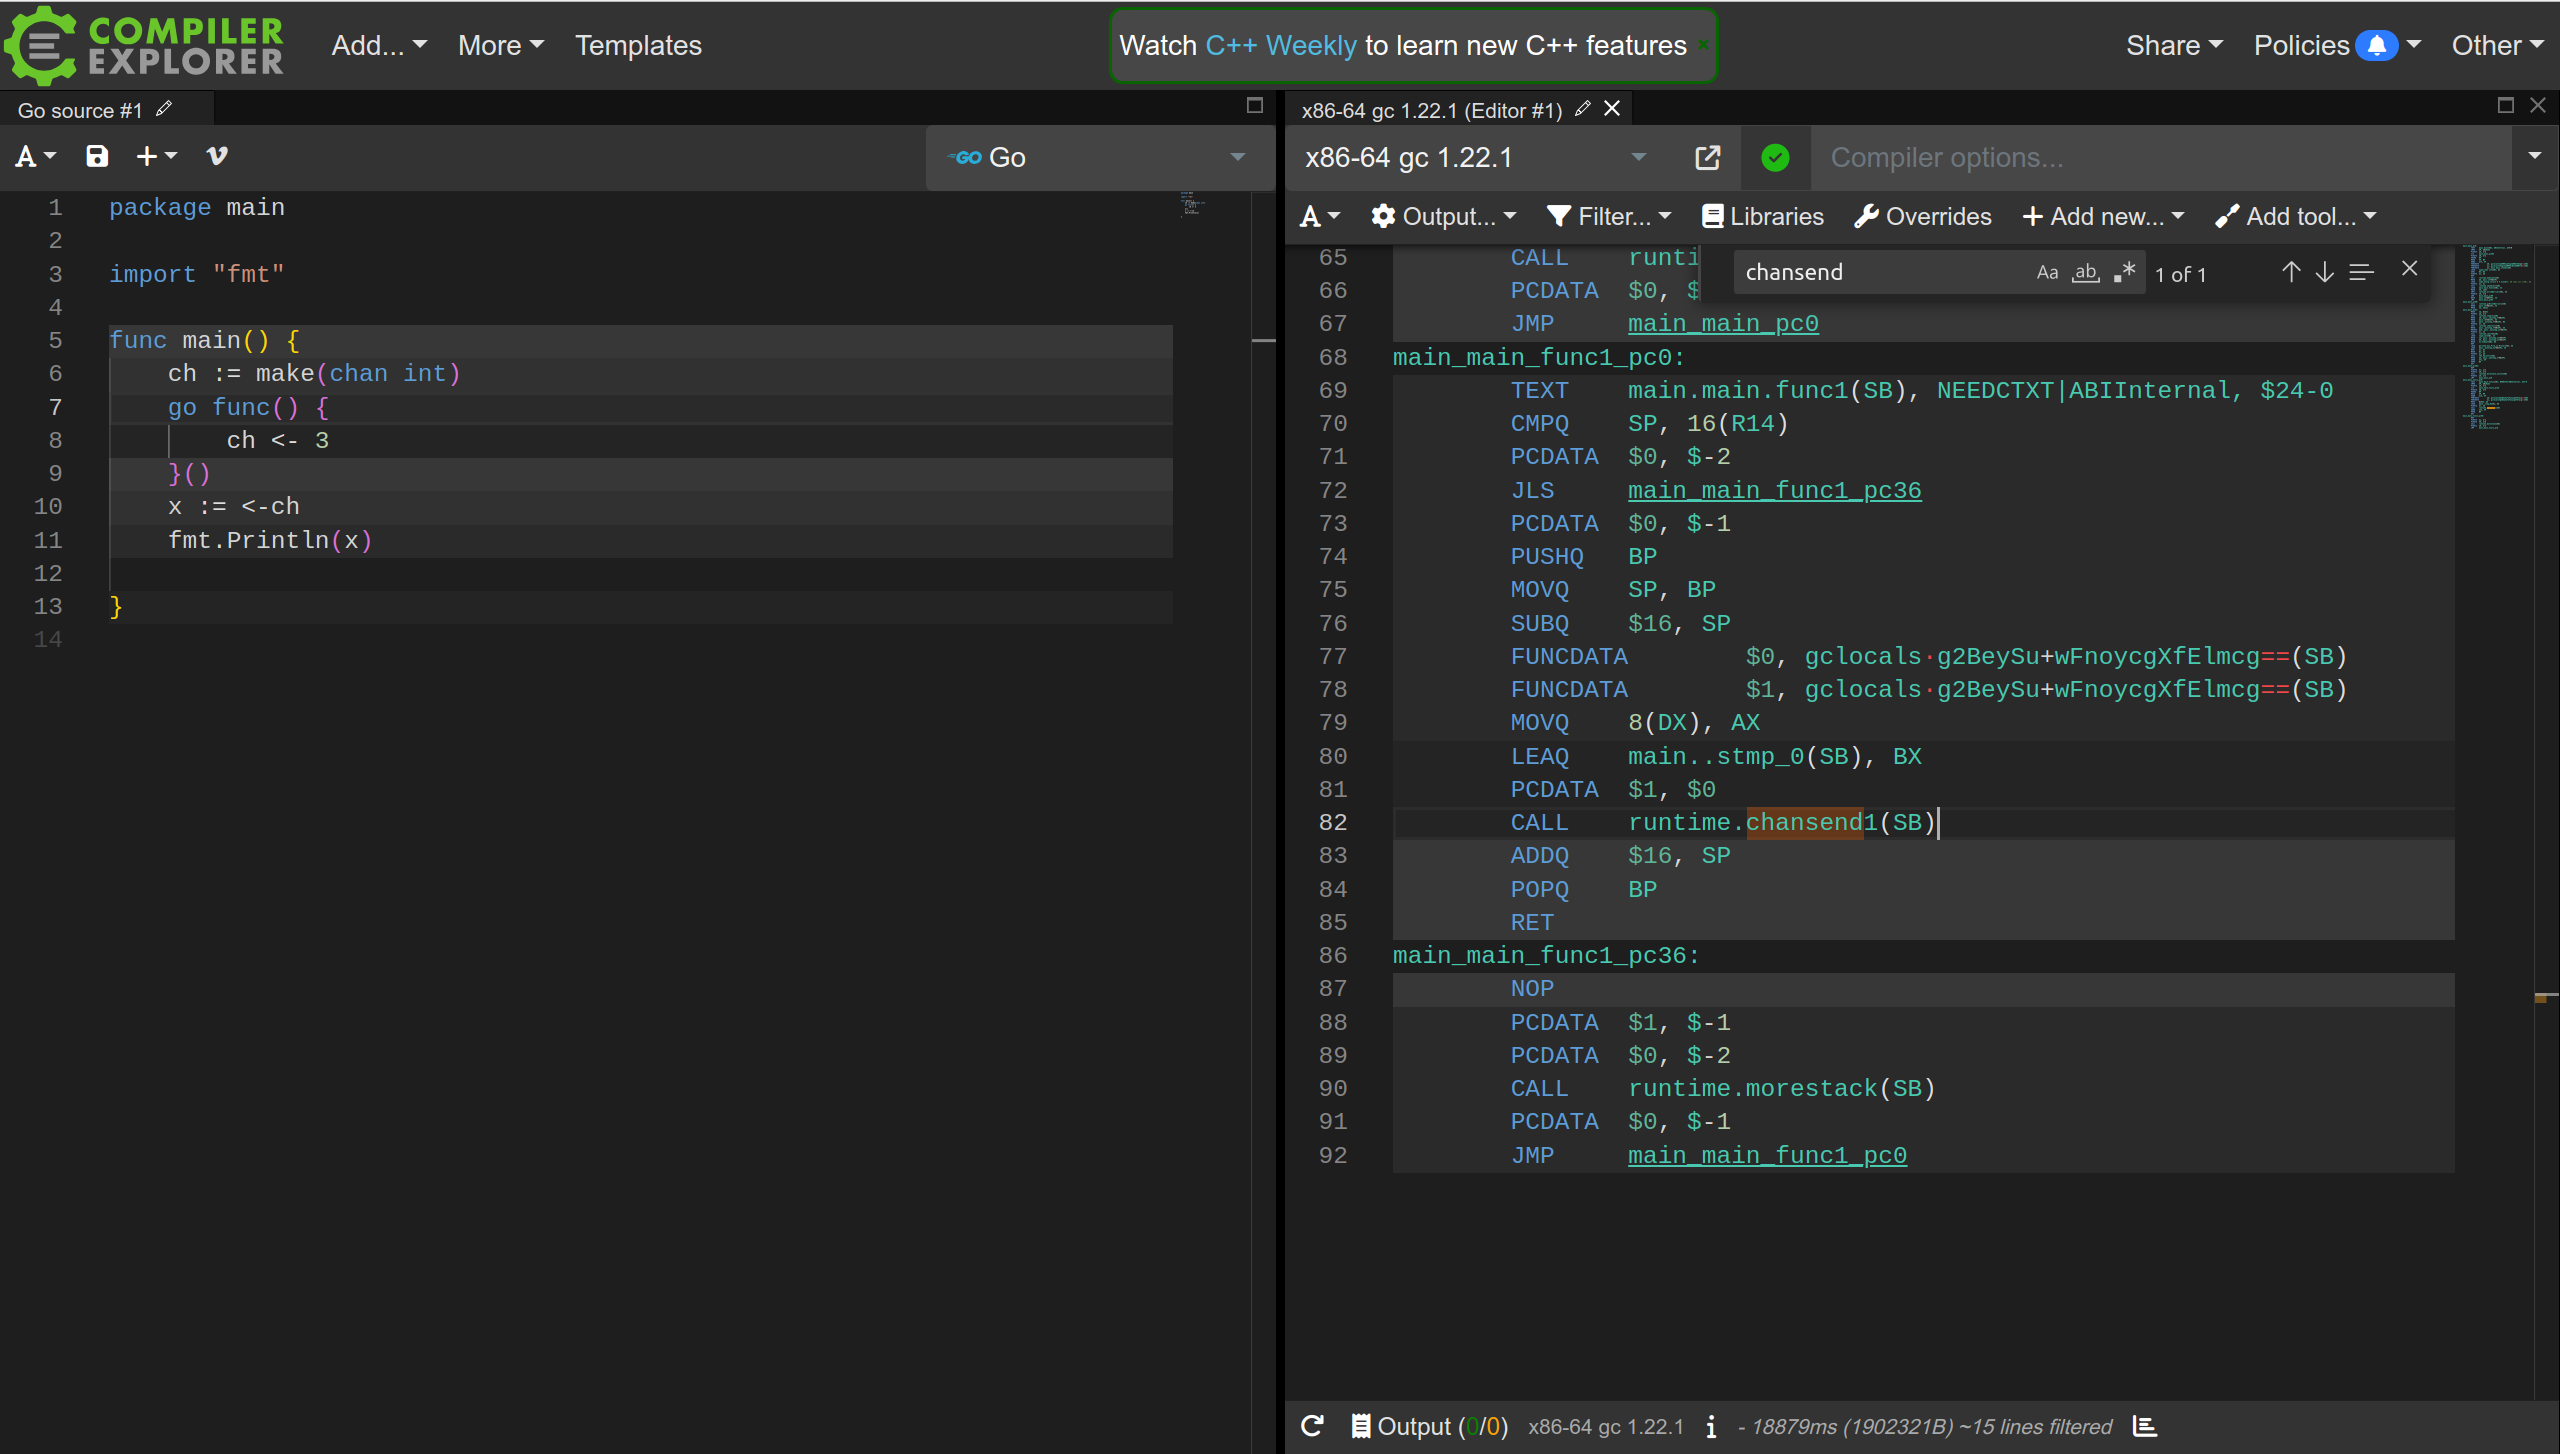Toggle Match Whole Word in search
The width and height of the screenshot is (2560, 1454).
tap(2085, 272)
